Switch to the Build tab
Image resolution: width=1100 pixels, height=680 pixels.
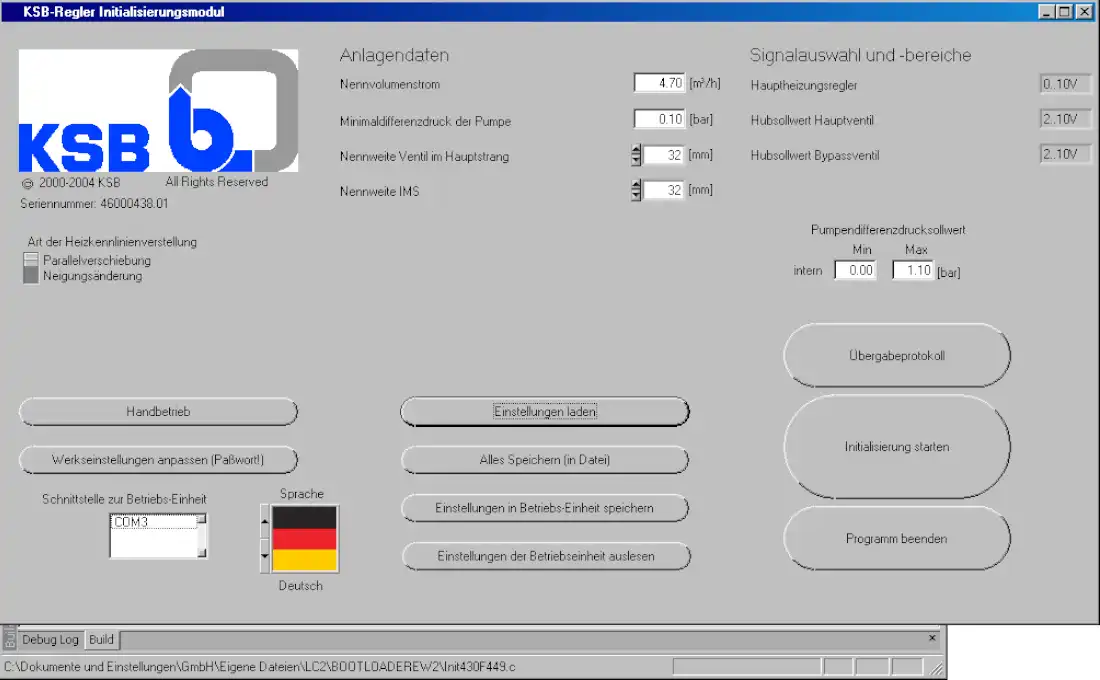[x=101, y=640]
